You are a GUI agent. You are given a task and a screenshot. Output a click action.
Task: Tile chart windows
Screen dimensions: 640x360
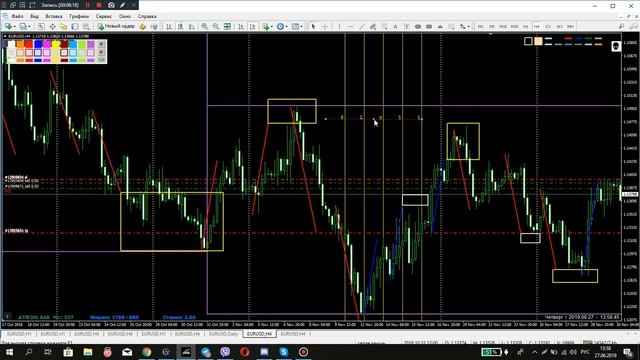point(227,26)
